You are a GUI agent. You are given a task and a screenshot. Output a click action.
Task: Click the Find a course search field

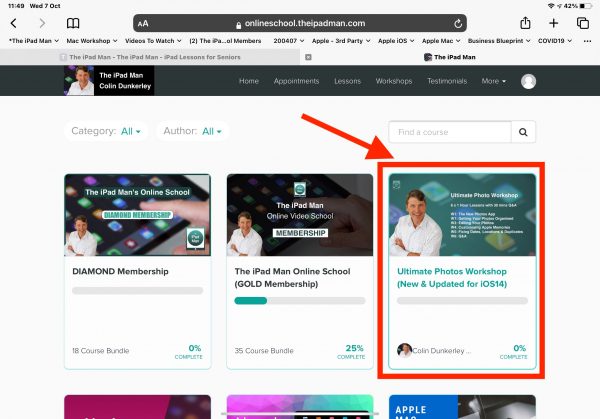pyautogui.click(x=450, y=132)
